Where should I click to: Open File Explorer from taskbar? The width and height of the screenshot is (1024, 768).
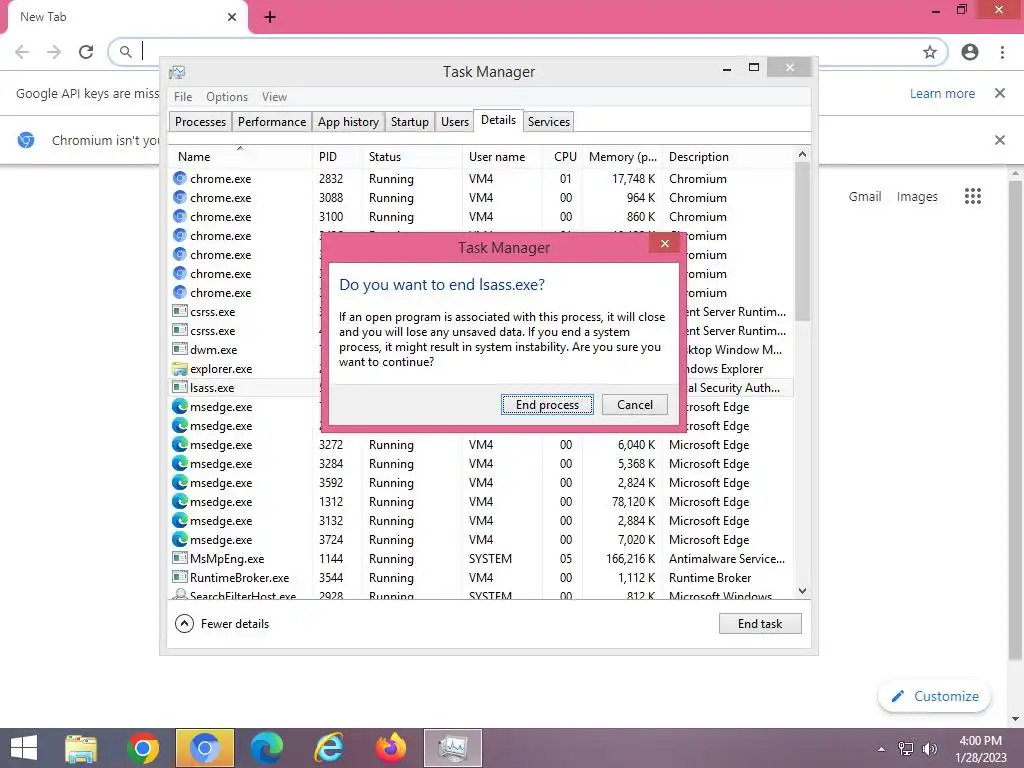[81, 748]
